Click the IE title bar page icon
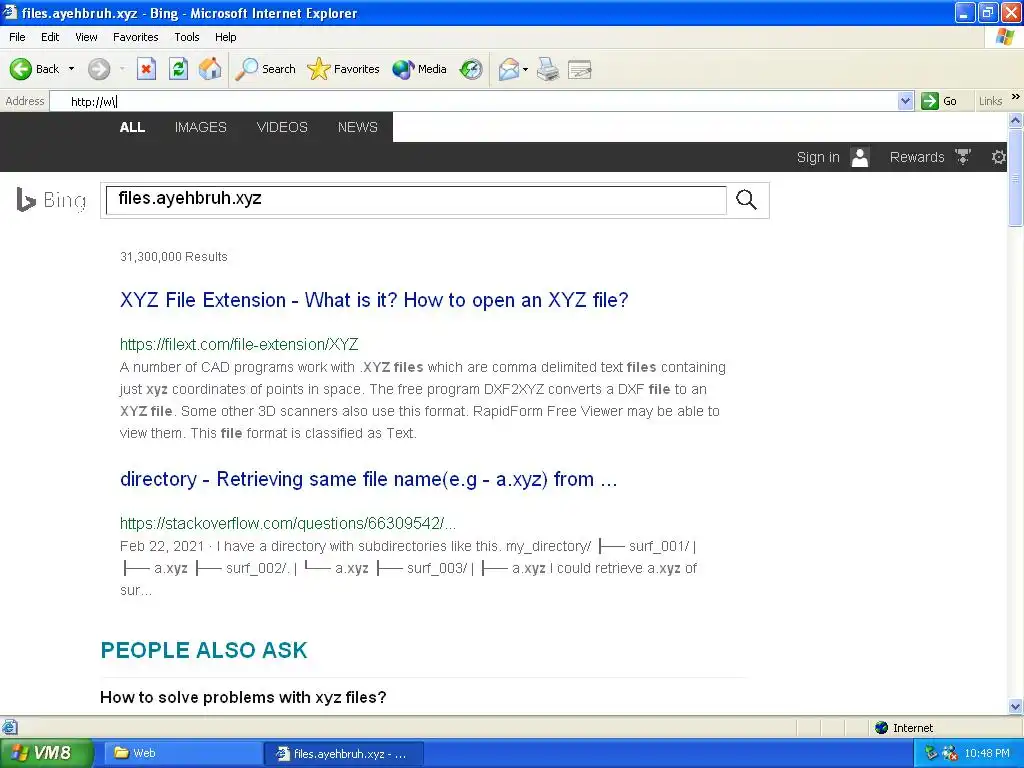The image size is (1024, 768). point(10,12)
